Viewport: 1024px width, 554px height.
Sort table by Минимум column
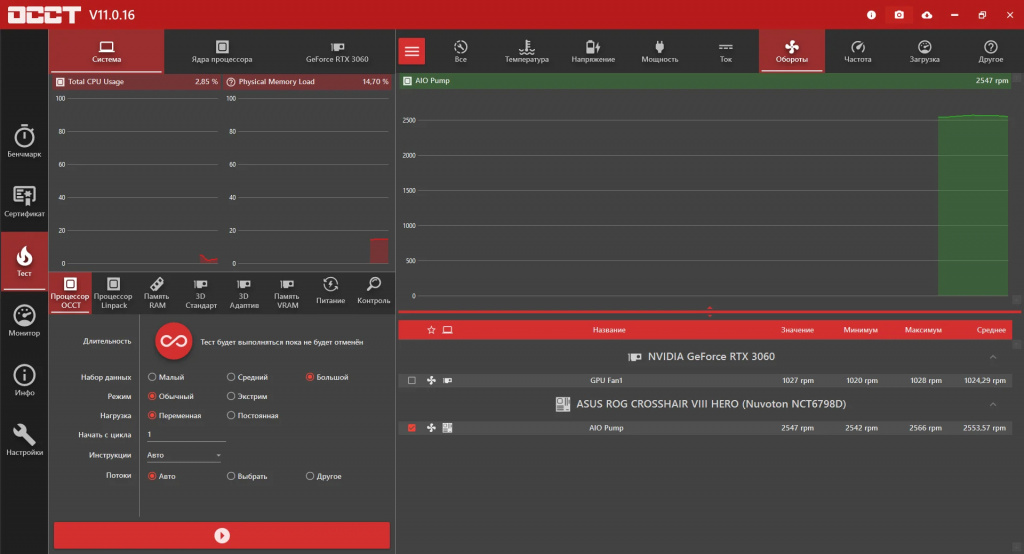point(860,330)
